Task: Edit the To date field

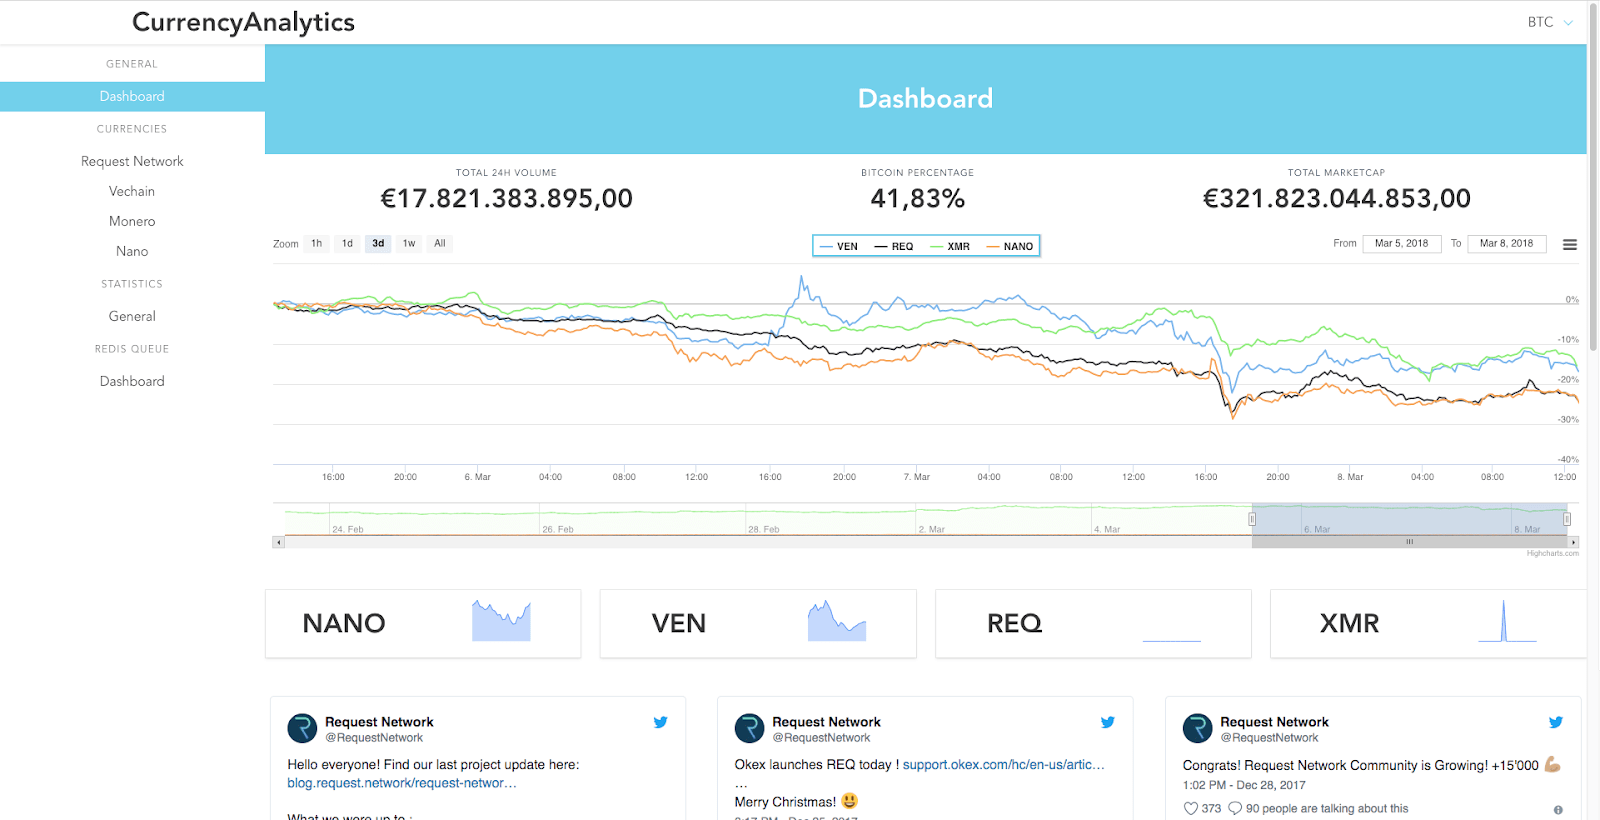Action: 1507,244
